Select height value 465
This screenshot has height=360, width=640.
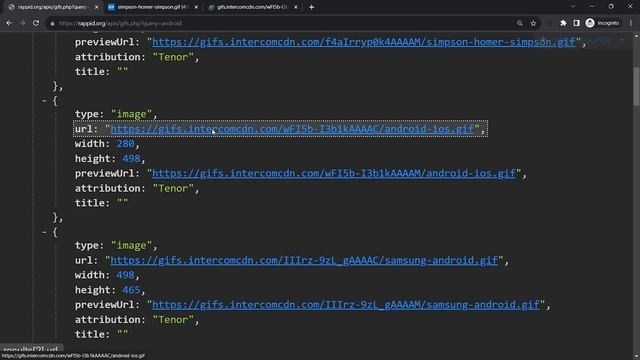click(x=131, y=290)
